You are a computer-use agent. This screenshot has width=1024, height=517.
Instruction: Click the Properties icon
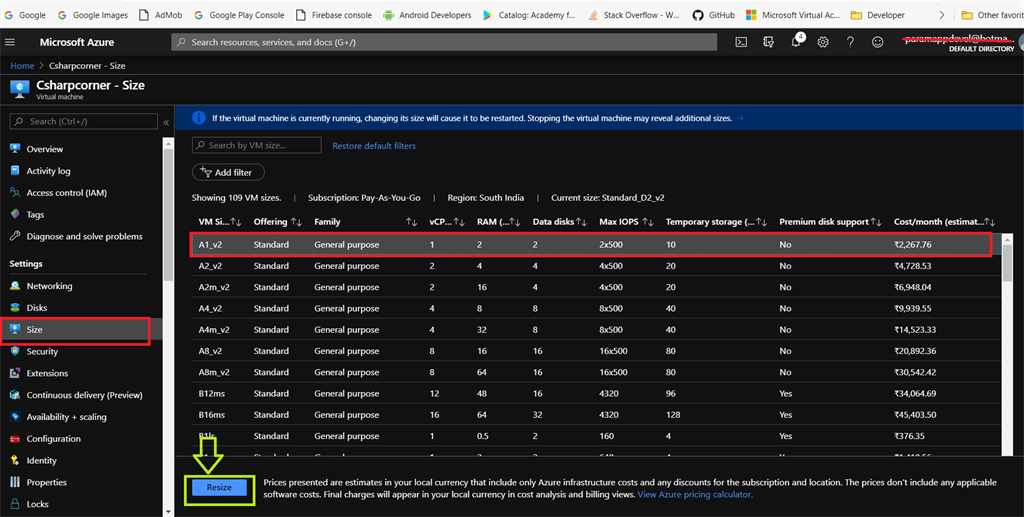coord(15,482)
